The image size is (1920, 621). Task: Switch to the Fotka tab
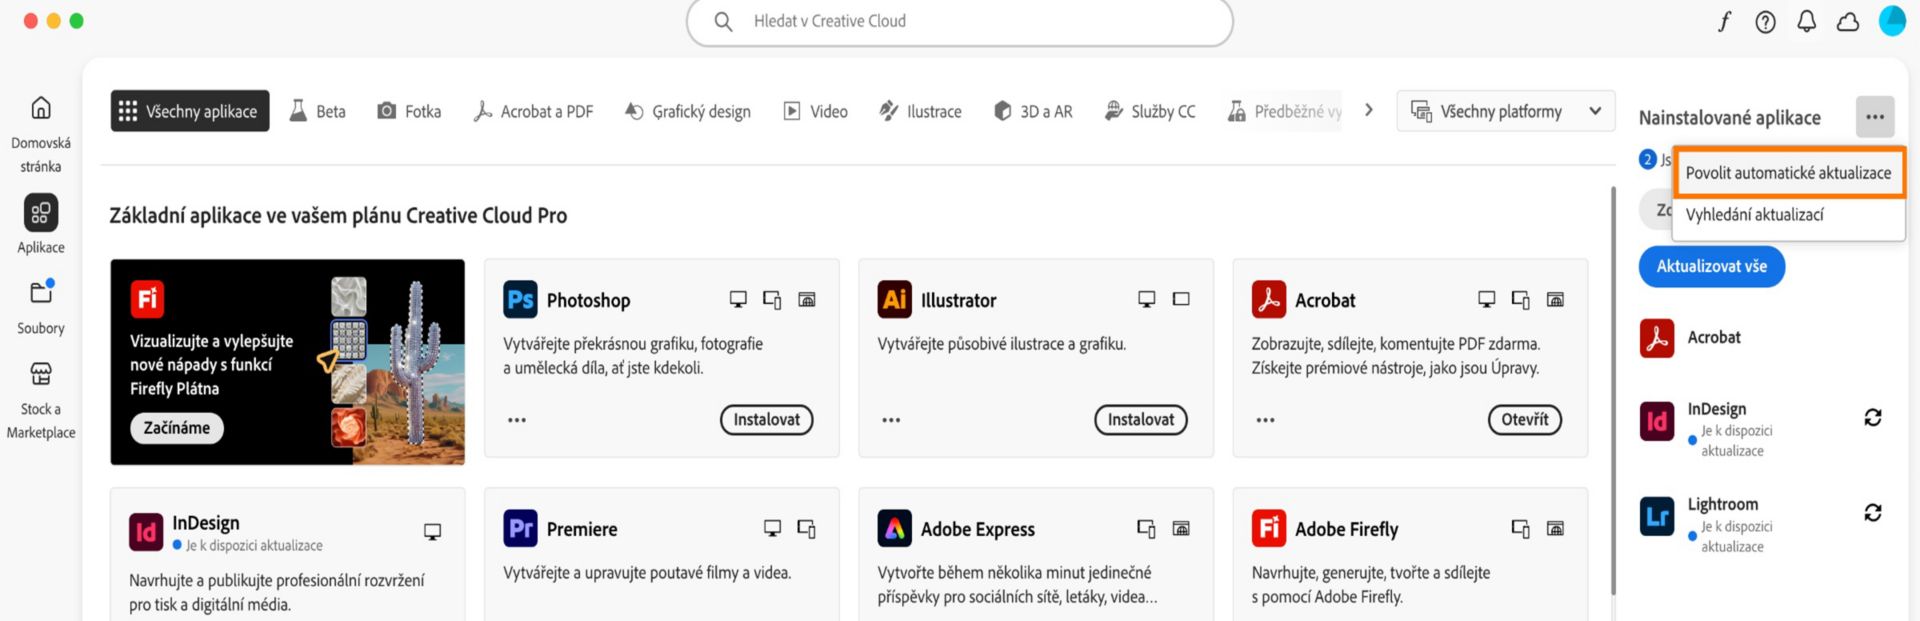[x=409, y=111]
